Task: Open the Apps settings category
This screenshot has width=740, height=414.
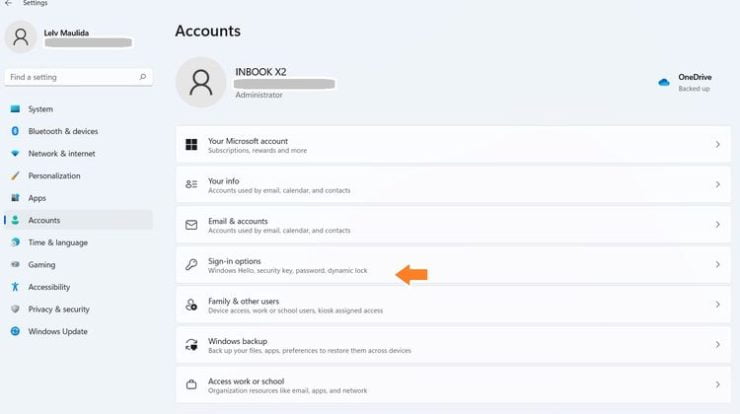Action: 37,198
